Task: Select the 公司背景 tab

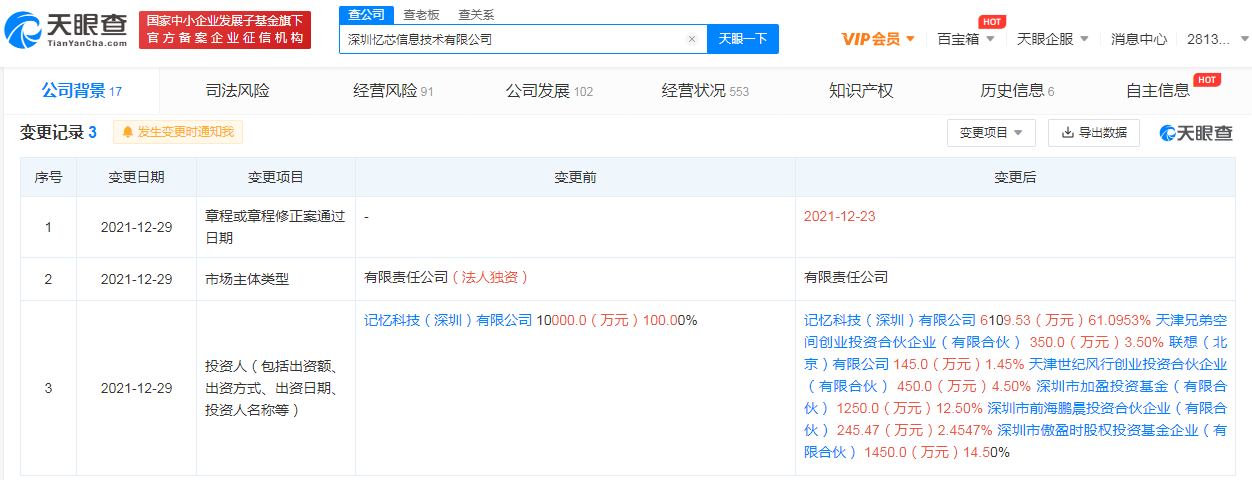Action: click(x=81, y=91)
